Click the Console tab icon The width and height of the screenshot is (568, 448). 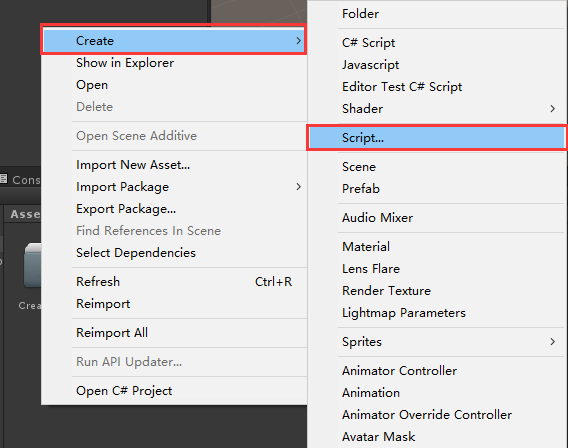(4, 179)
